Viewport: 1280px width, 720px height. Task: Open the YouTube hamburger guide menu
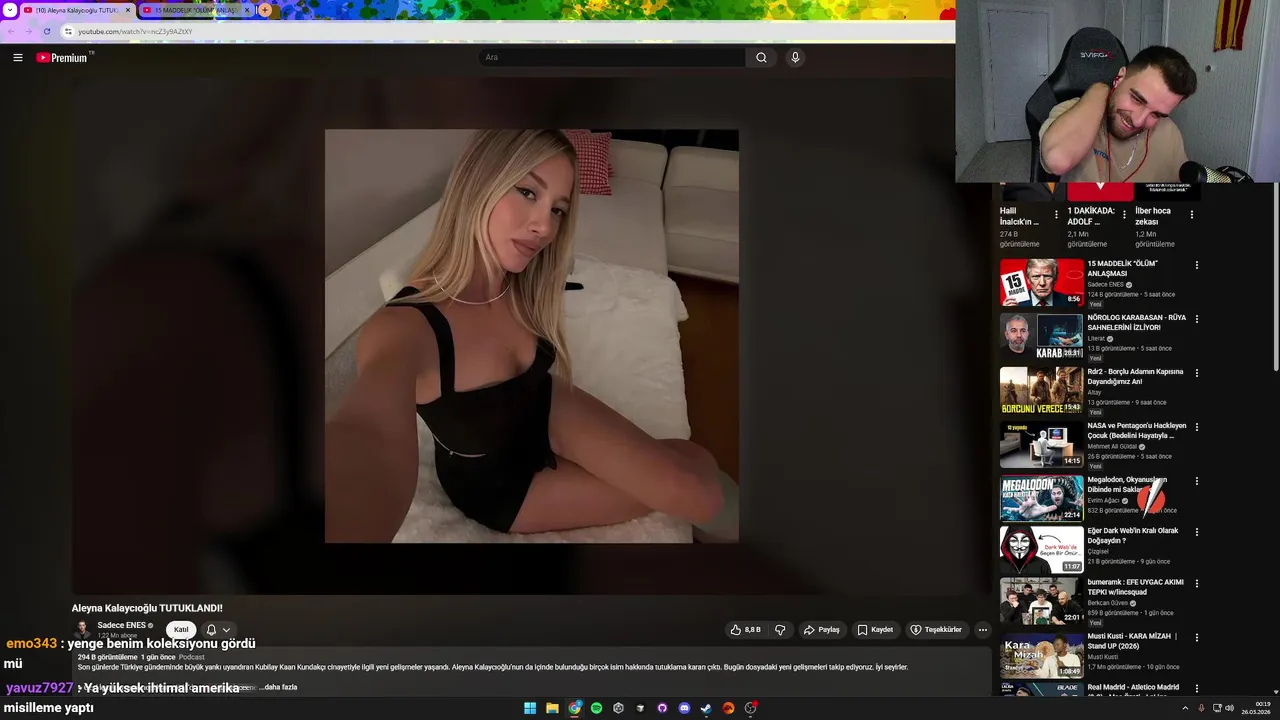pos(17,58)
